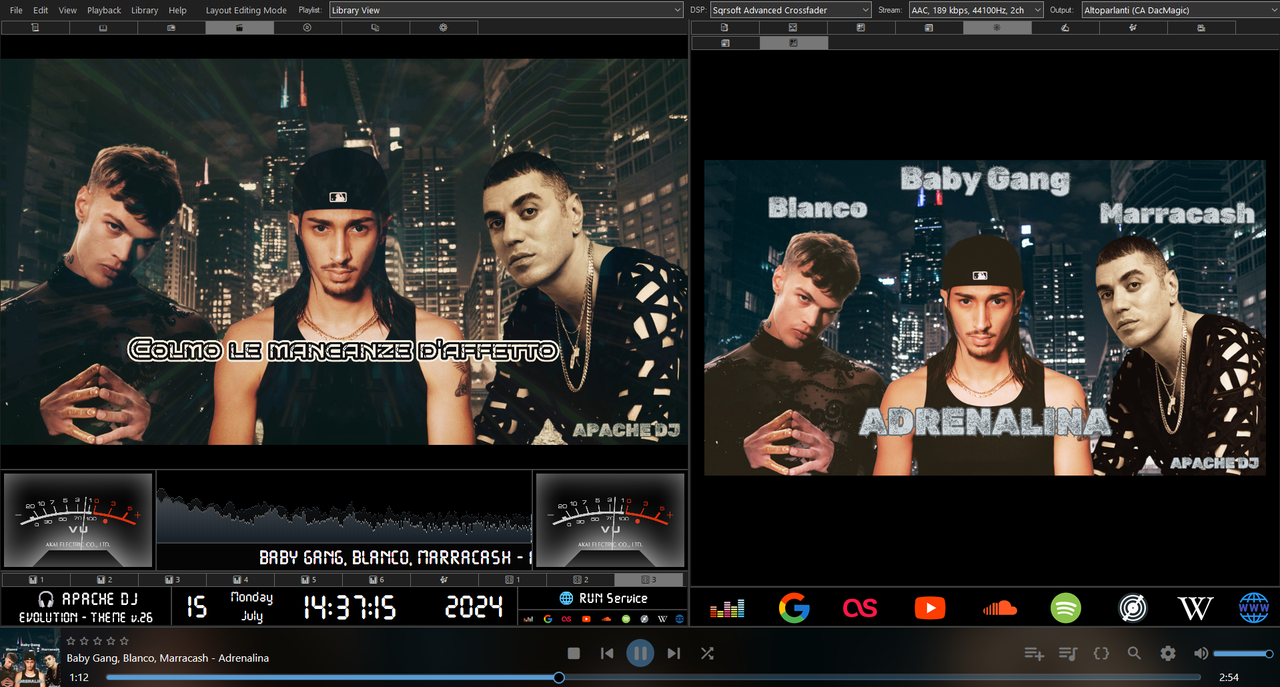
Task: Click the scrolling BABY GANG, BLANCO, MARRACASH text
Action: coord(395,557)
